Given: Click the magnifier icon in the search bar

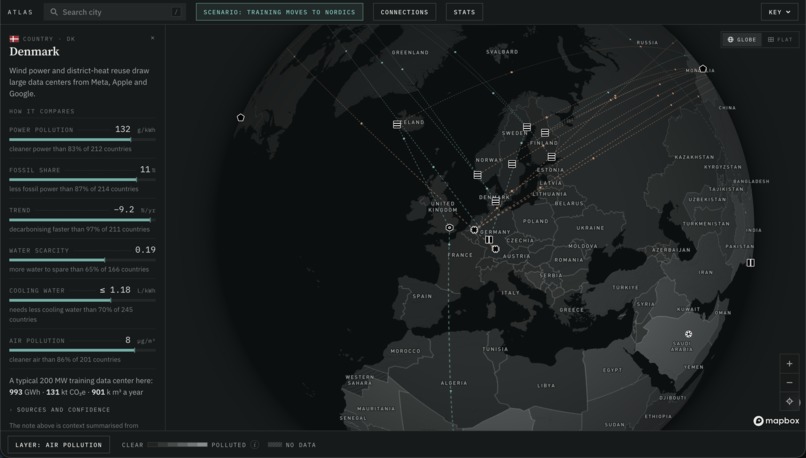Looking at the screenshot, I should 53,12.
